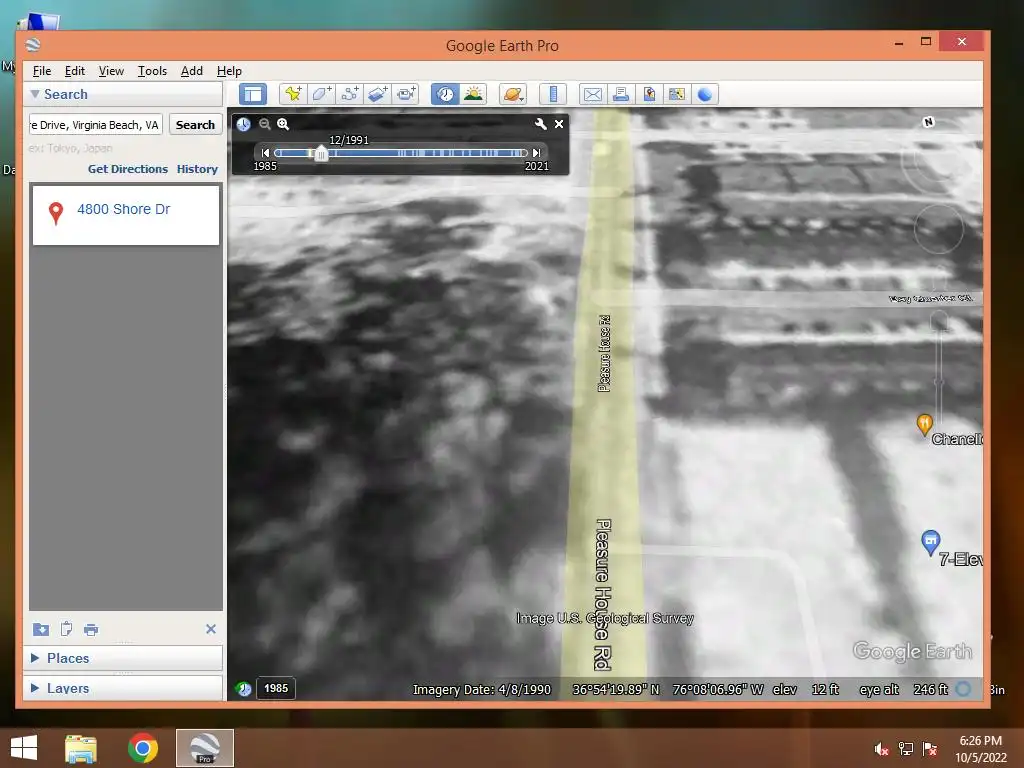This screenshot has height=768, width=1024.
Task: Click the Print icon in toolbar
Action: click(x=620, y=94)
